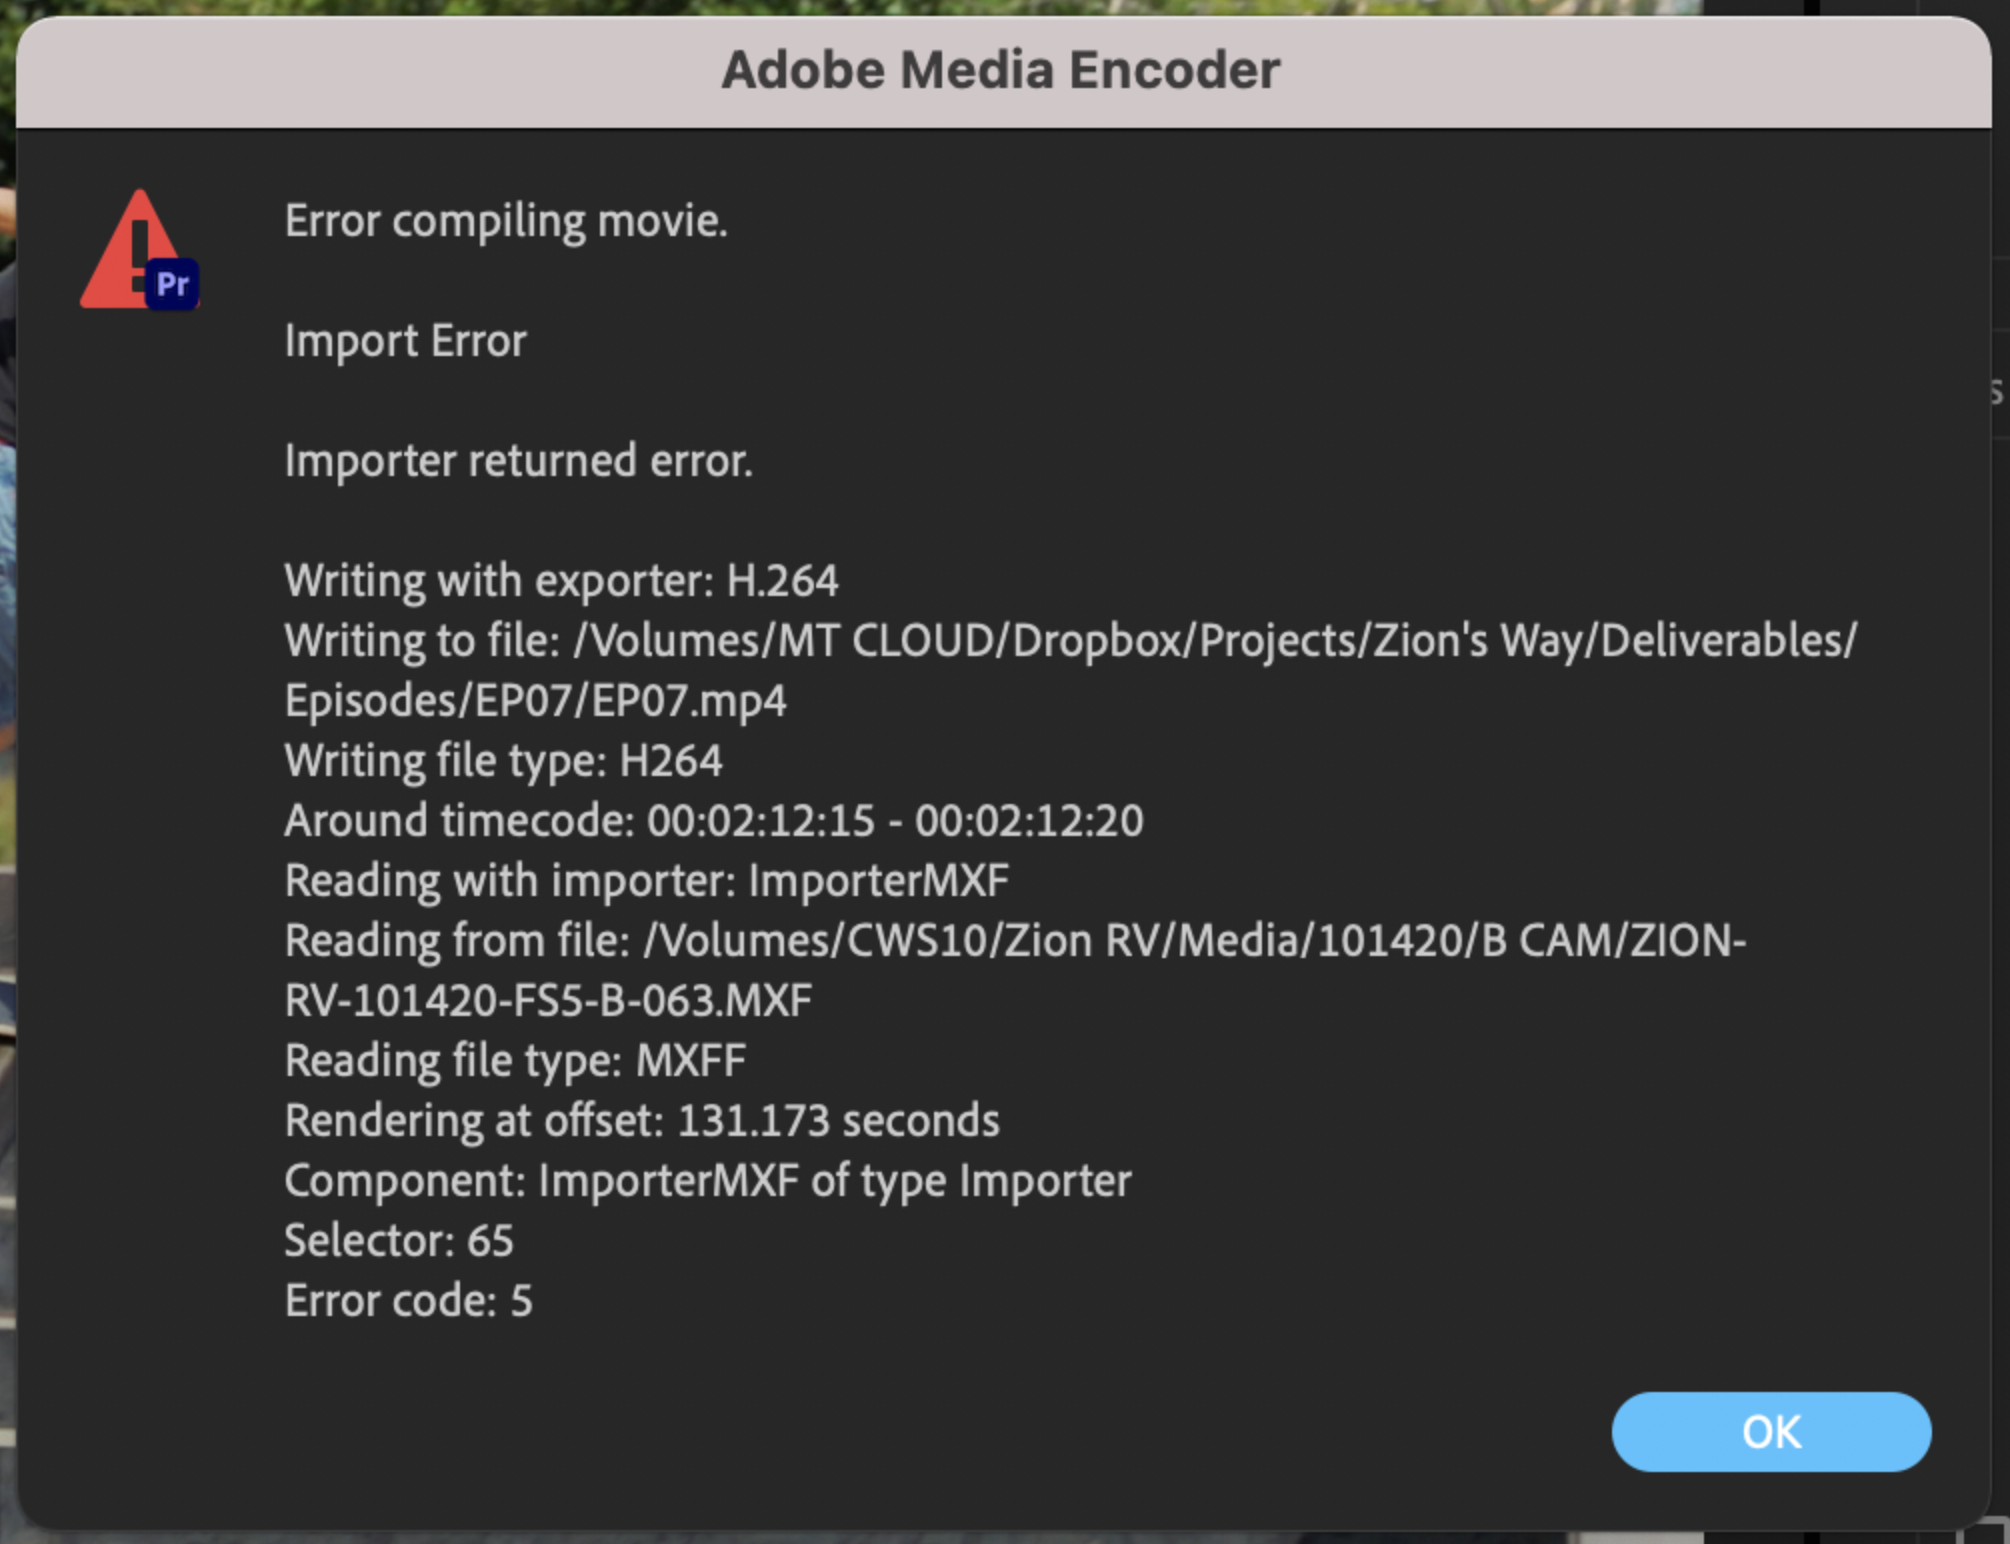Click the "Importer returned error." line

518,461
